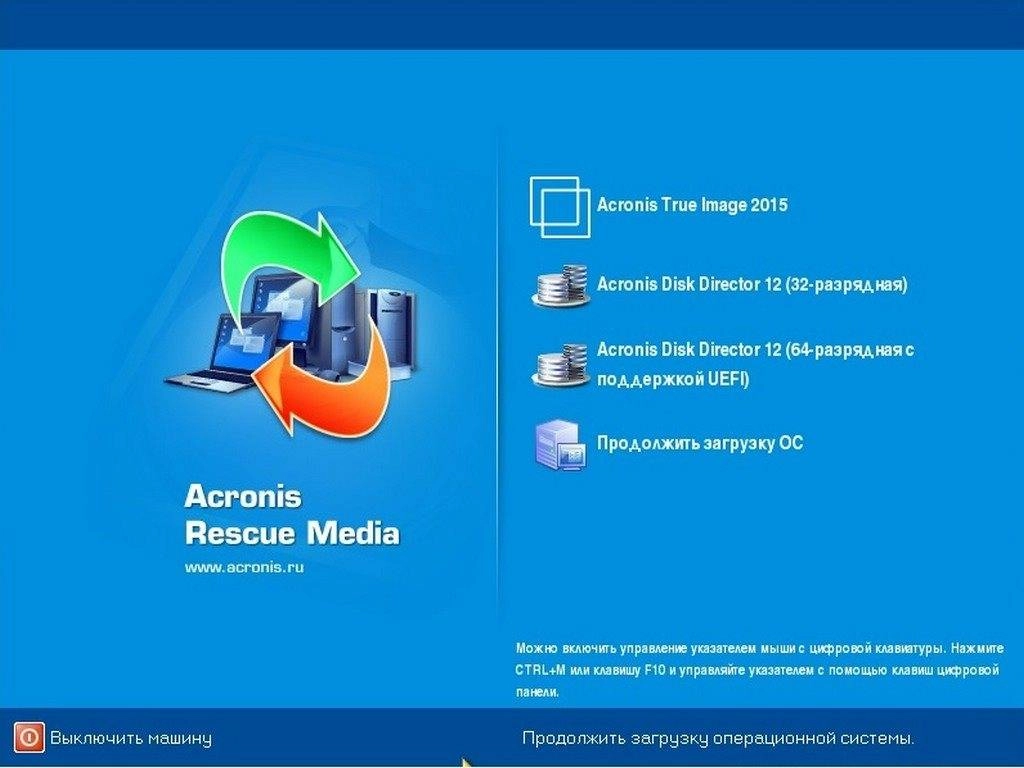The height and width of the screenshot is (768, 1024).
Task: Start Acronis Disk Director 12 (32-разрядная)
Action: pos(752,284)
